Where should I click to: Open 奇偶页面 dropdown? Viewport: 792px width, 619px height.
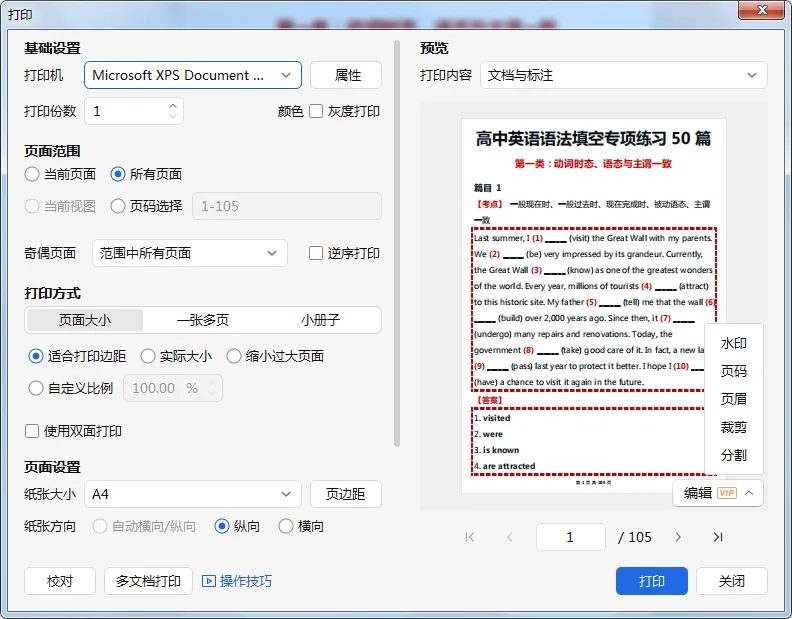[x=190, y=253]
